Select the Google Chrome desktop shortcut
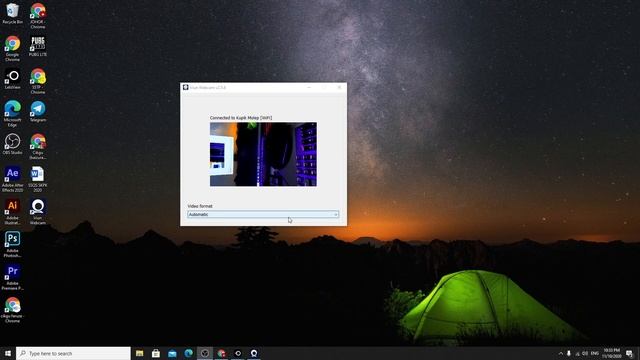The width and height of the screenshot is (640, 360). click(13, 49)
